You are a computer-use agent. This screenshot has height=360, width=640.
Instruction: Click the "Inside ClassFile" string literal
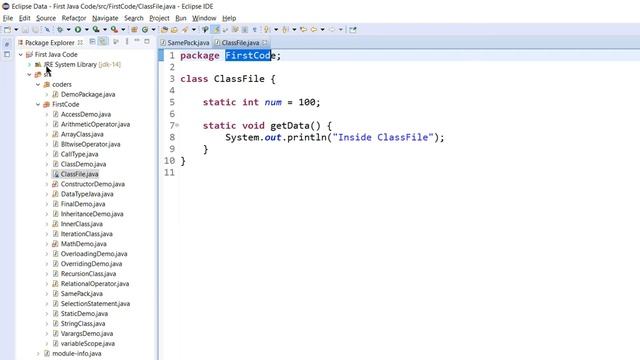pyautogui.click(x=383, y=137)
